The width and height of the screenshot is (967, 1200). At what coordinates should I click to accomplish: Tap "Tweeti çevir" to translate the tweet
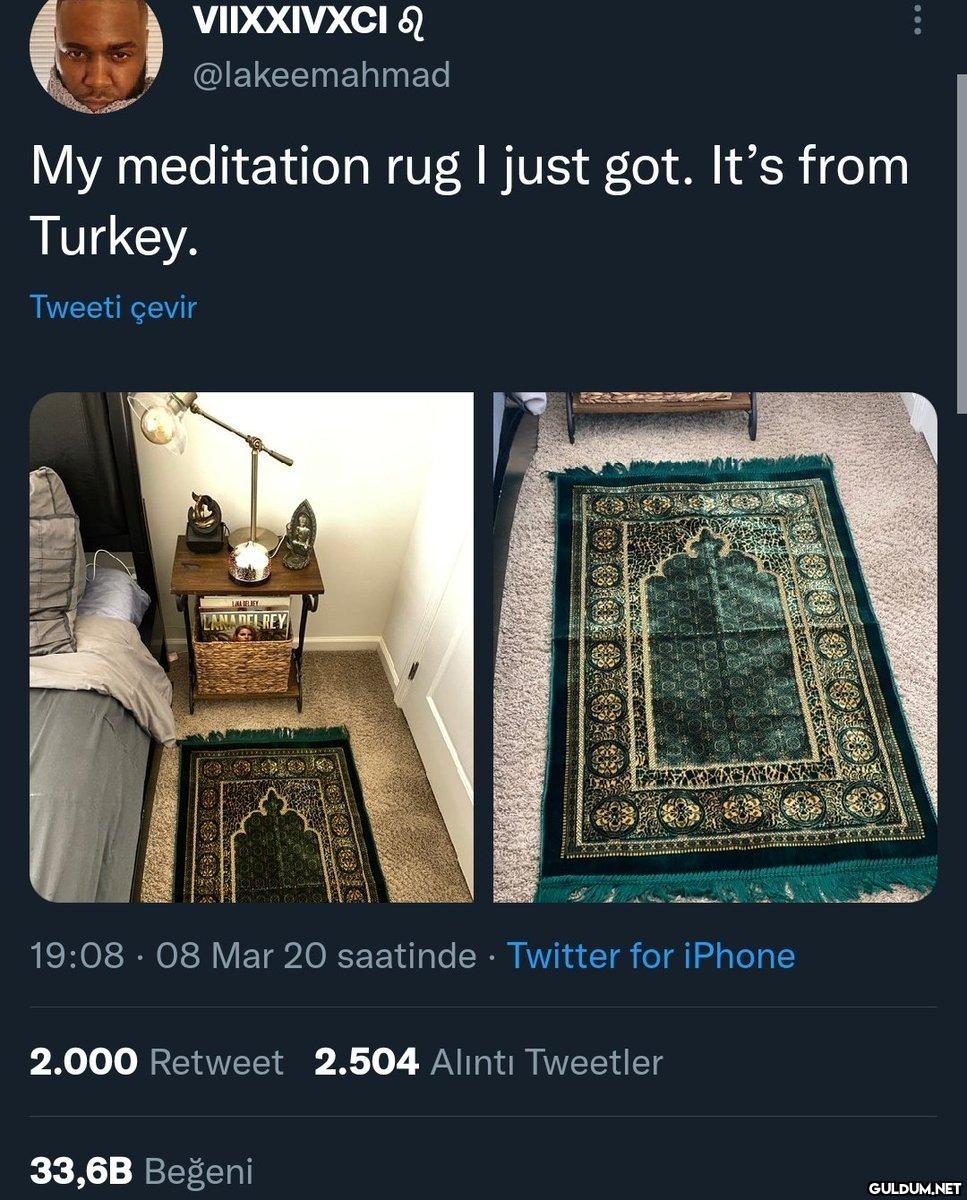click(x=113, y=307)
